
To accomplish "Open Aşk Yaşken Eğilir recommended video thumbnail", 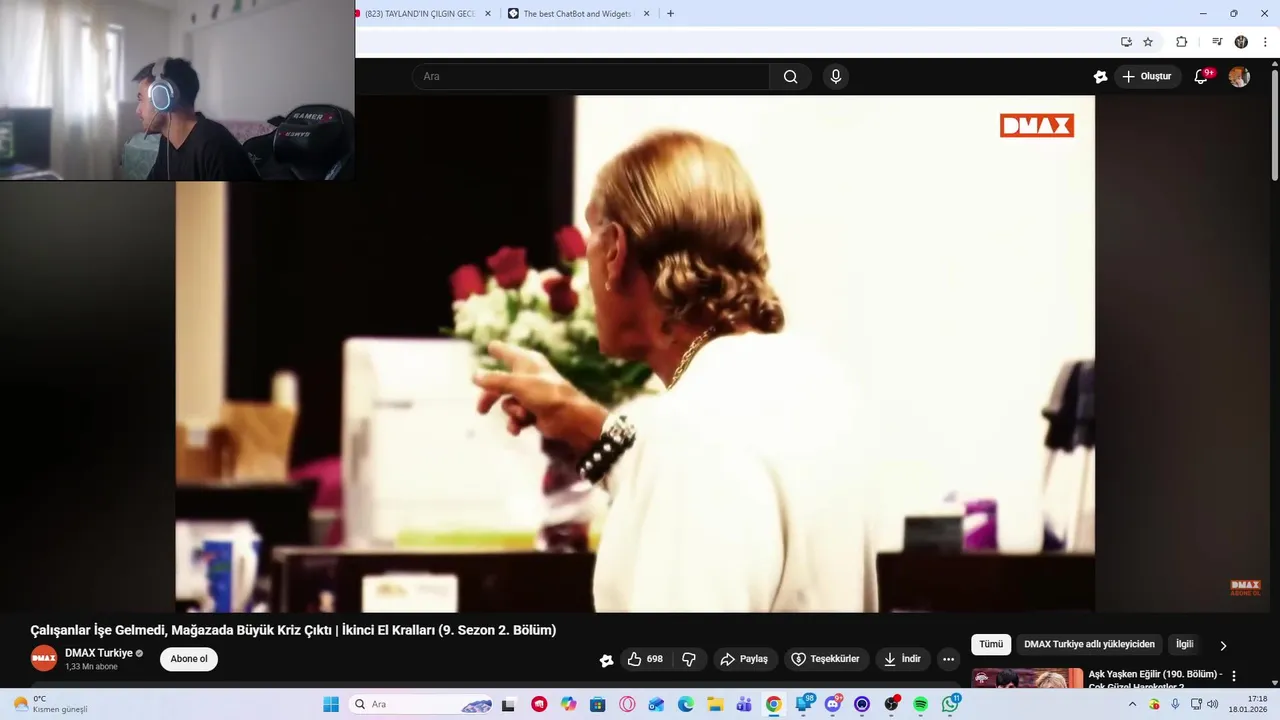I will tap(1027, 678).
